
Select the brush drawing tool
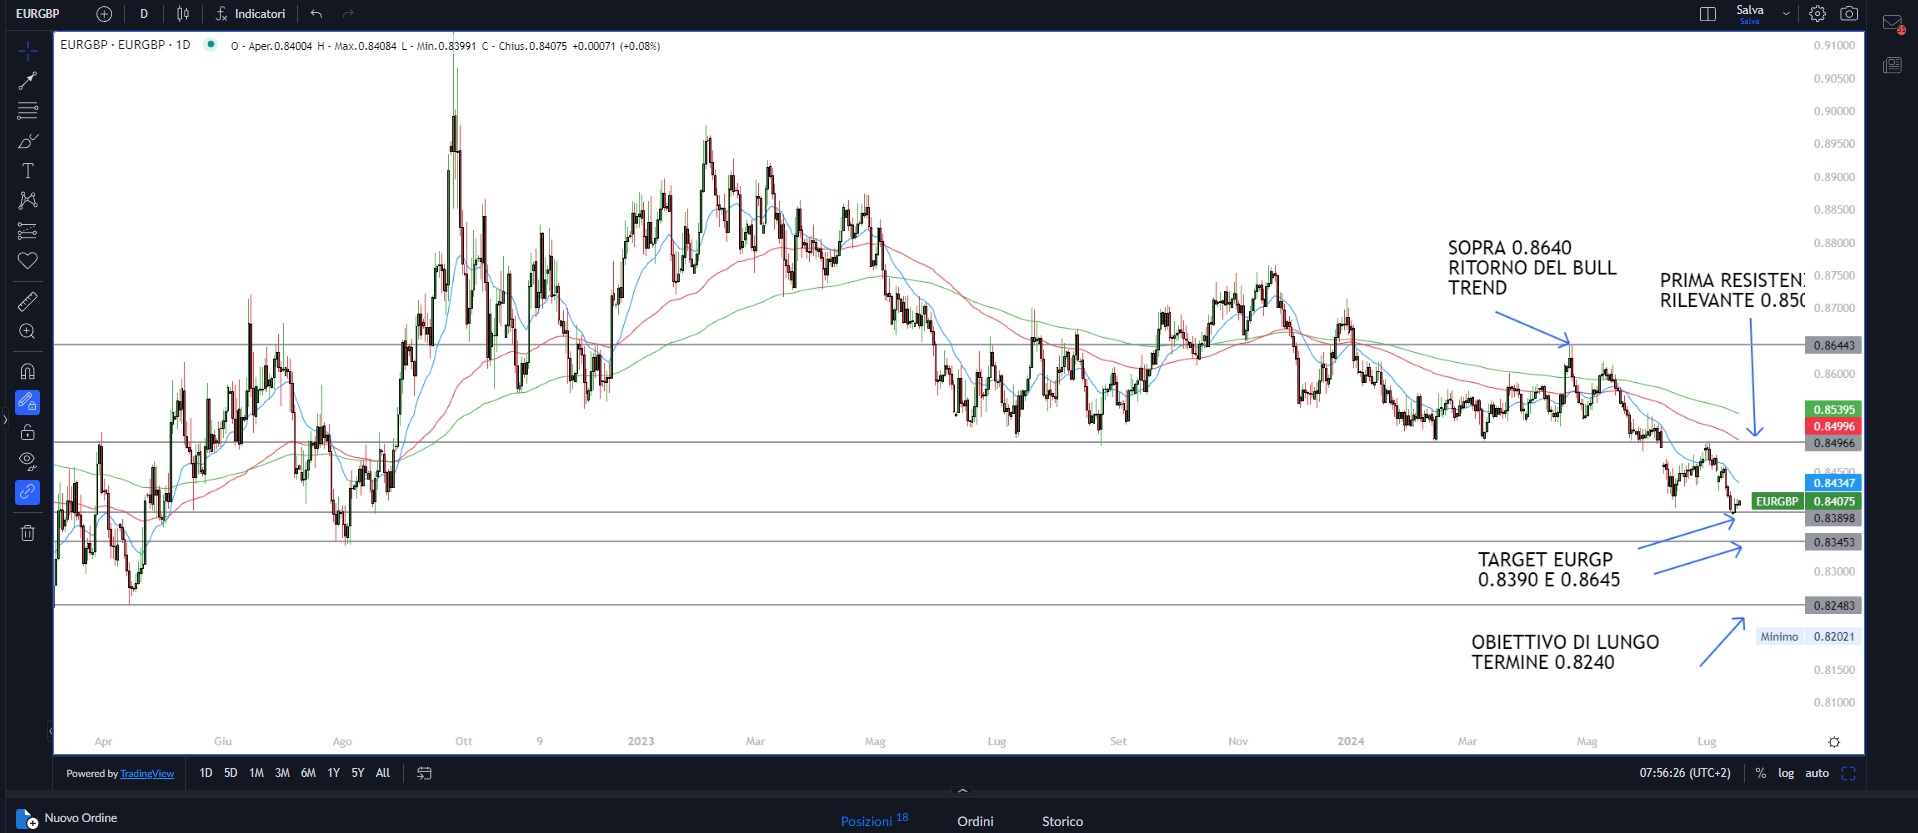tap(28, 141)
